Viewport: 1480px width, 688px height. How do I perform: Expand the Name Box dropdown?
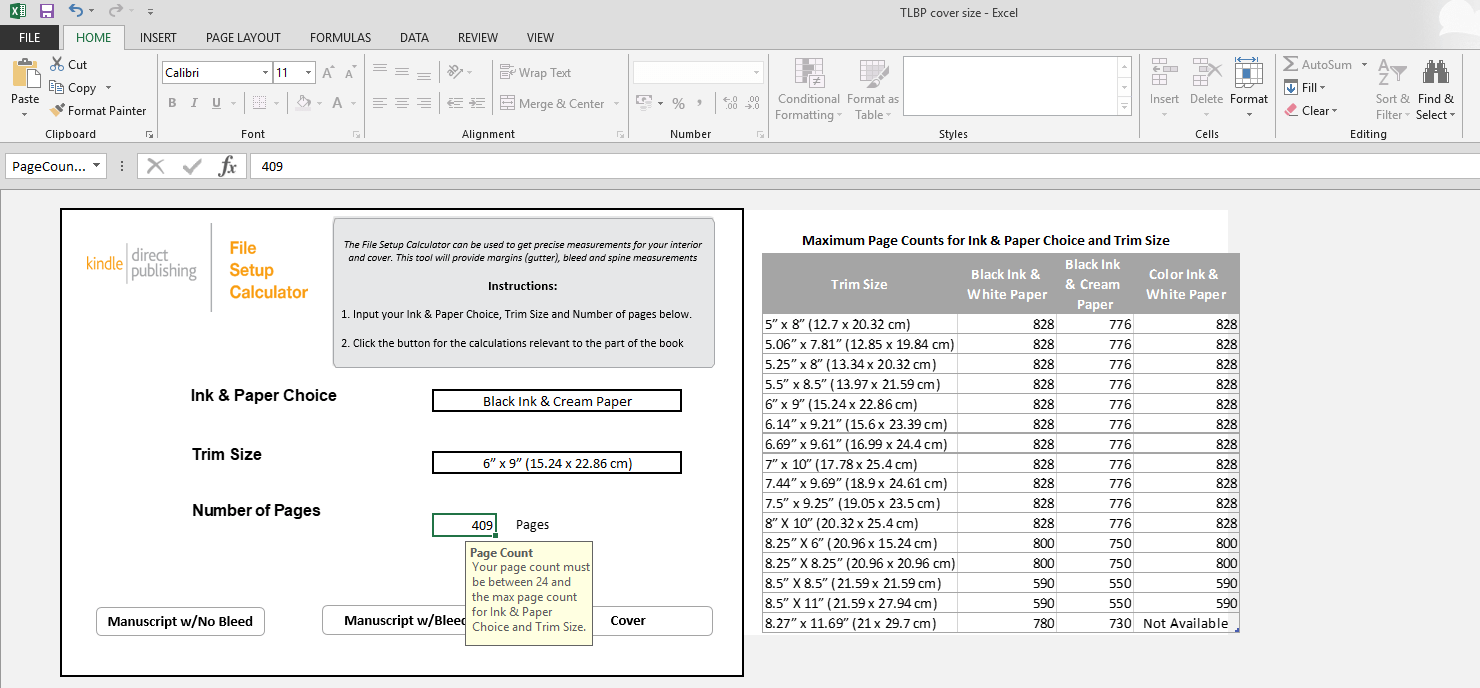pos(96,166)
